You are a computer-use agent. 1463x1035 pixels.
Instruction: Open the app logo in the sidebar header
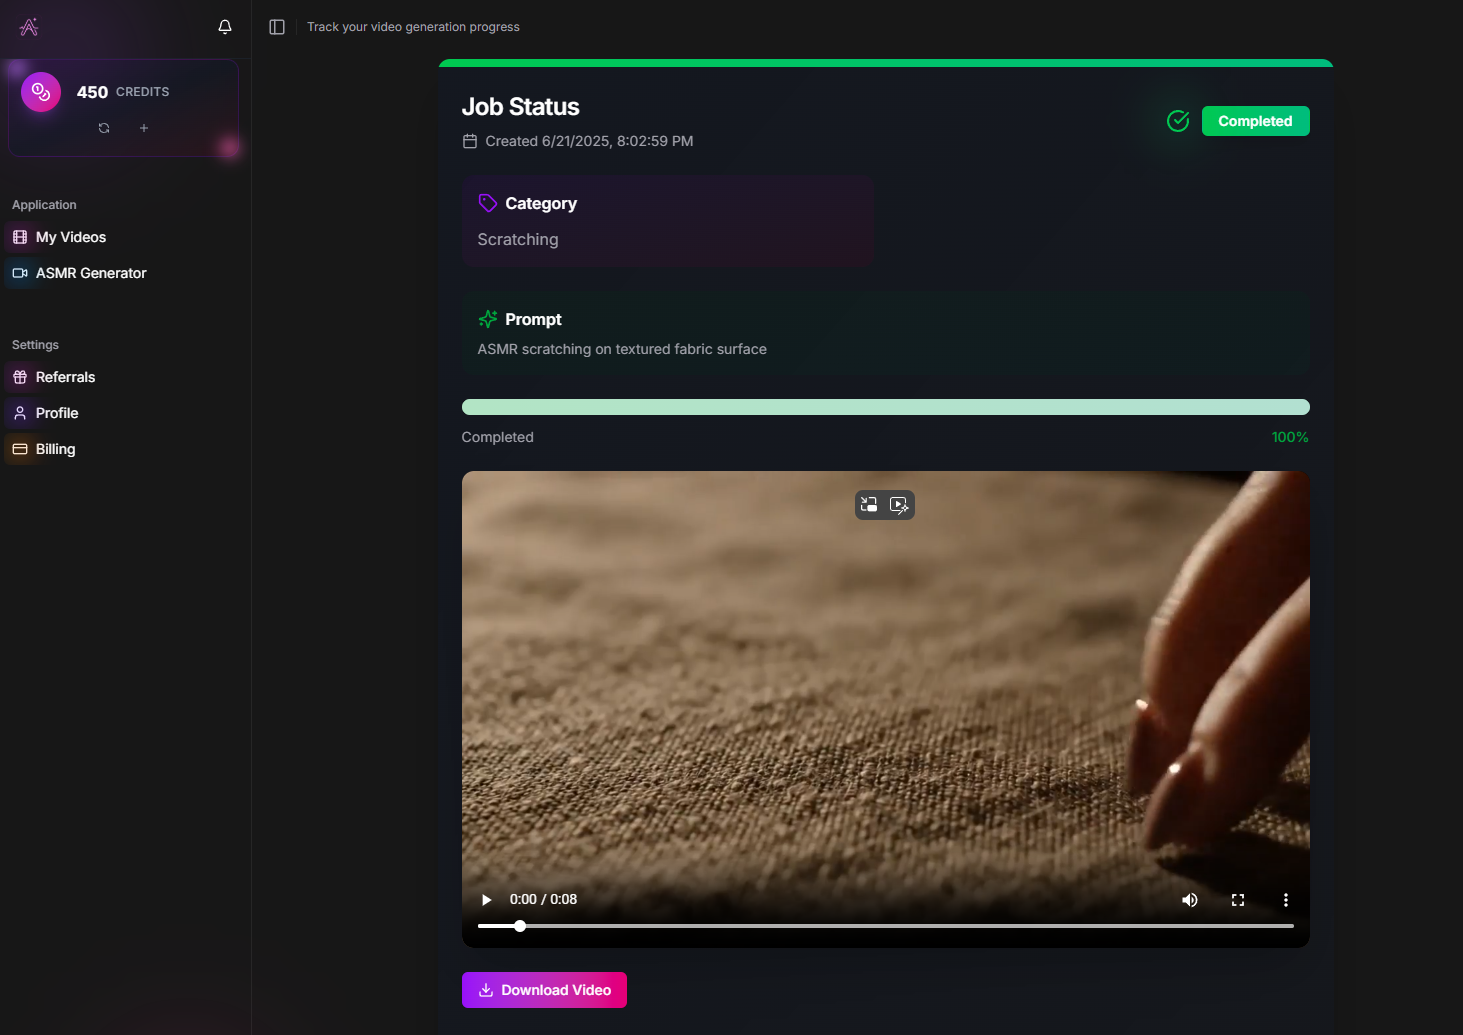(x=29, y=27)
